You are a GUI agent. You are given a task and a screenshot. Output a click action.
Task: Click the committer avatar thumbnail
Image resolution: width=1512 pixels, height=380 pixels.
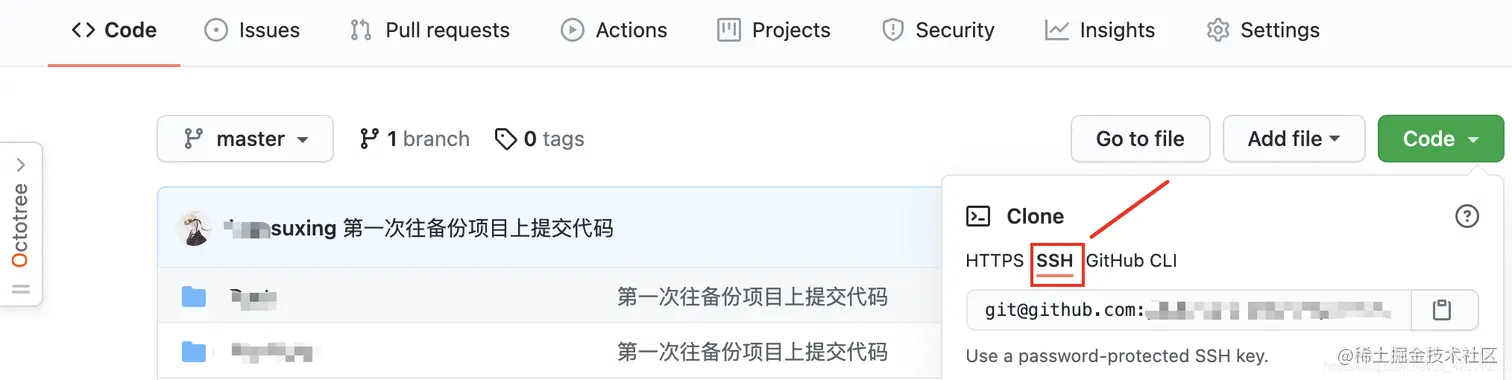coord(194,229)
